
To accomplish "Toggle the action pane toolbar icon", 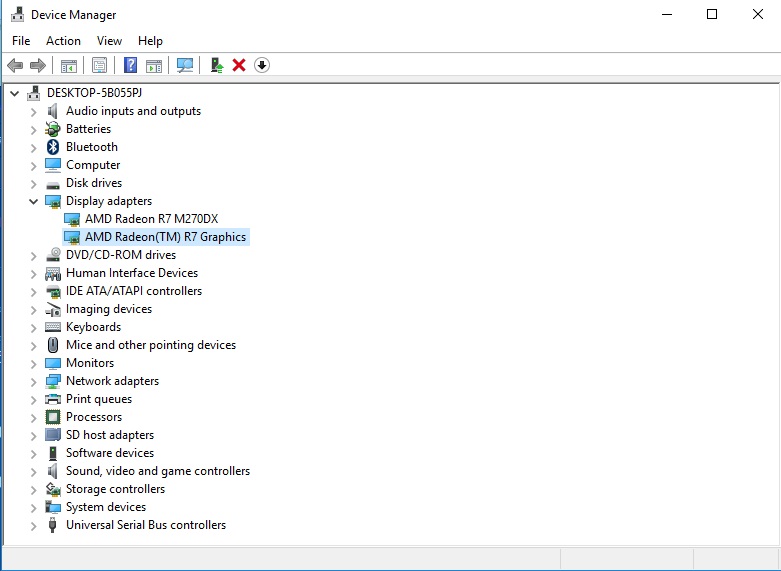I will tap(154, 65).
